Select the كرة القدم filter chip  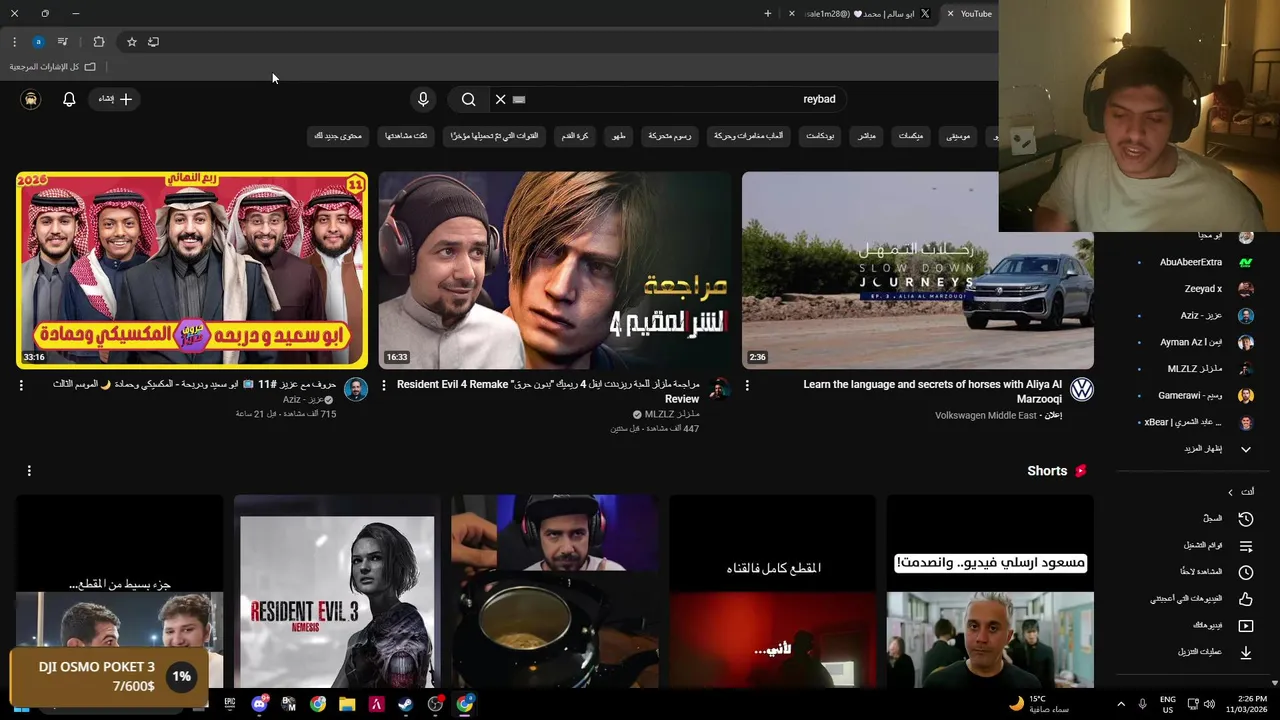coord(576,135)
